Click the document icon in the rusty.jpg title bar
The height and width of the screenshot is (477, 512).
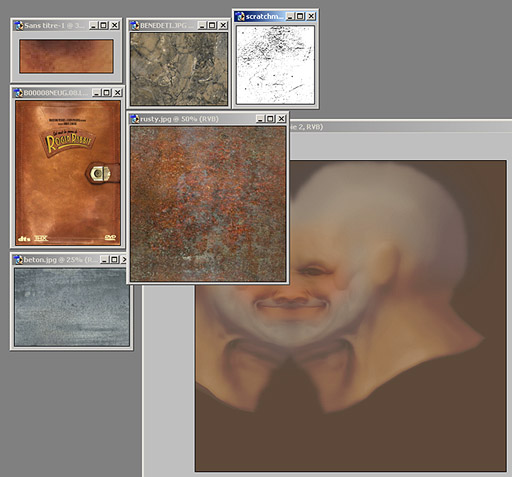135,119
